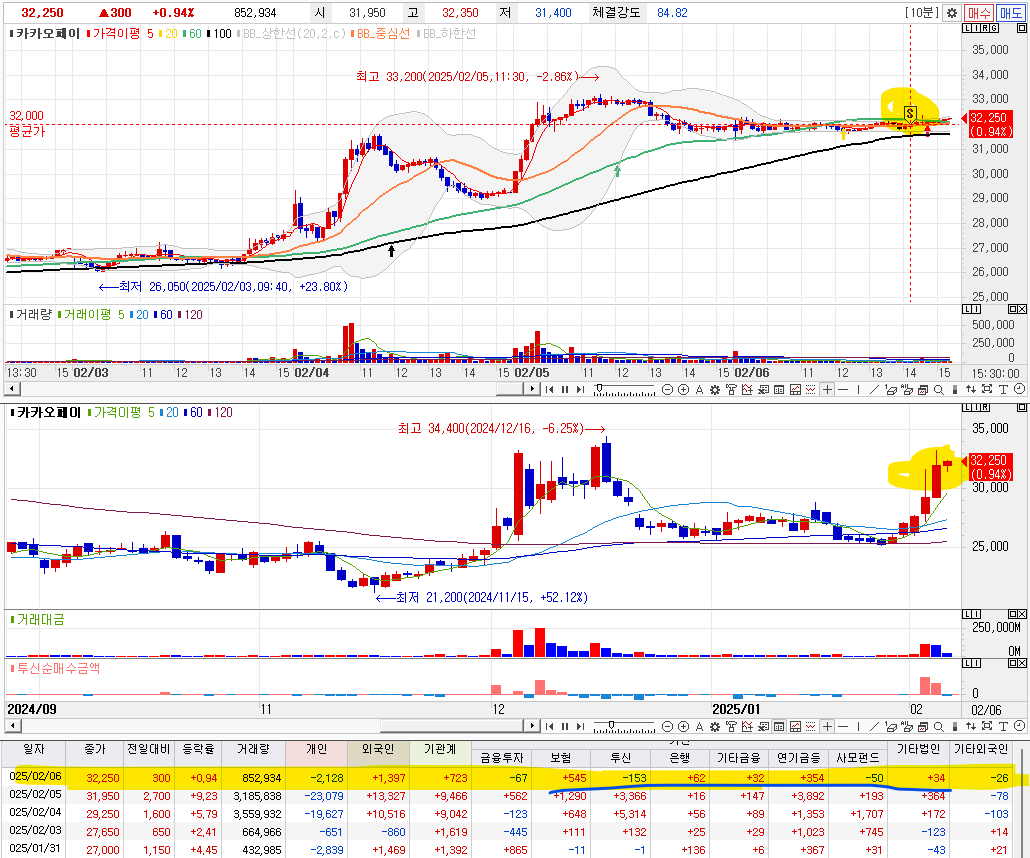
Task: Click 개인 column header in table
Action: point(317,749)
